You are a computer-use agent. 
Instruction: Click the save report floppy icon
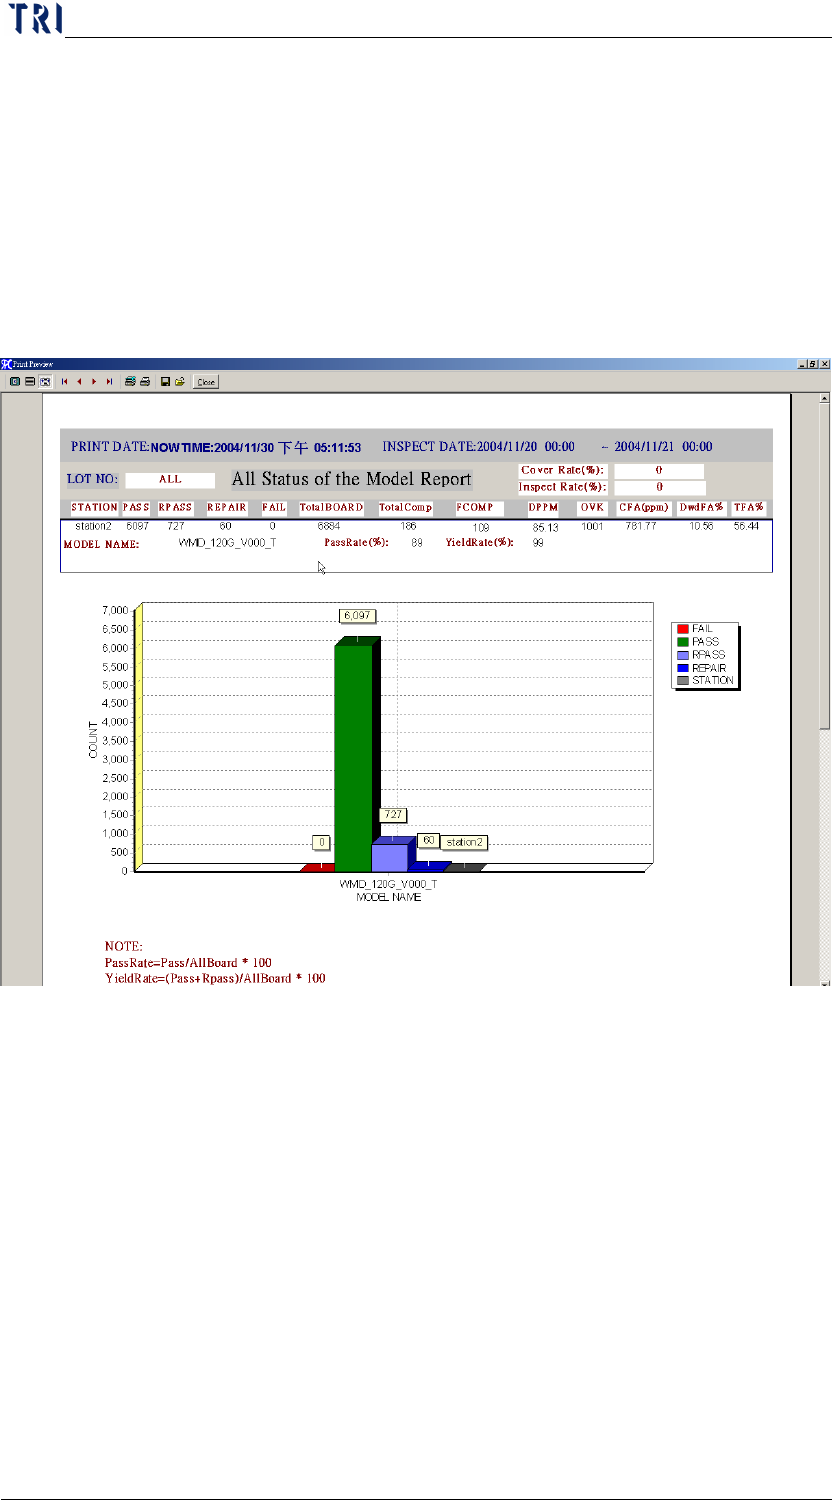tap(165, 382)
